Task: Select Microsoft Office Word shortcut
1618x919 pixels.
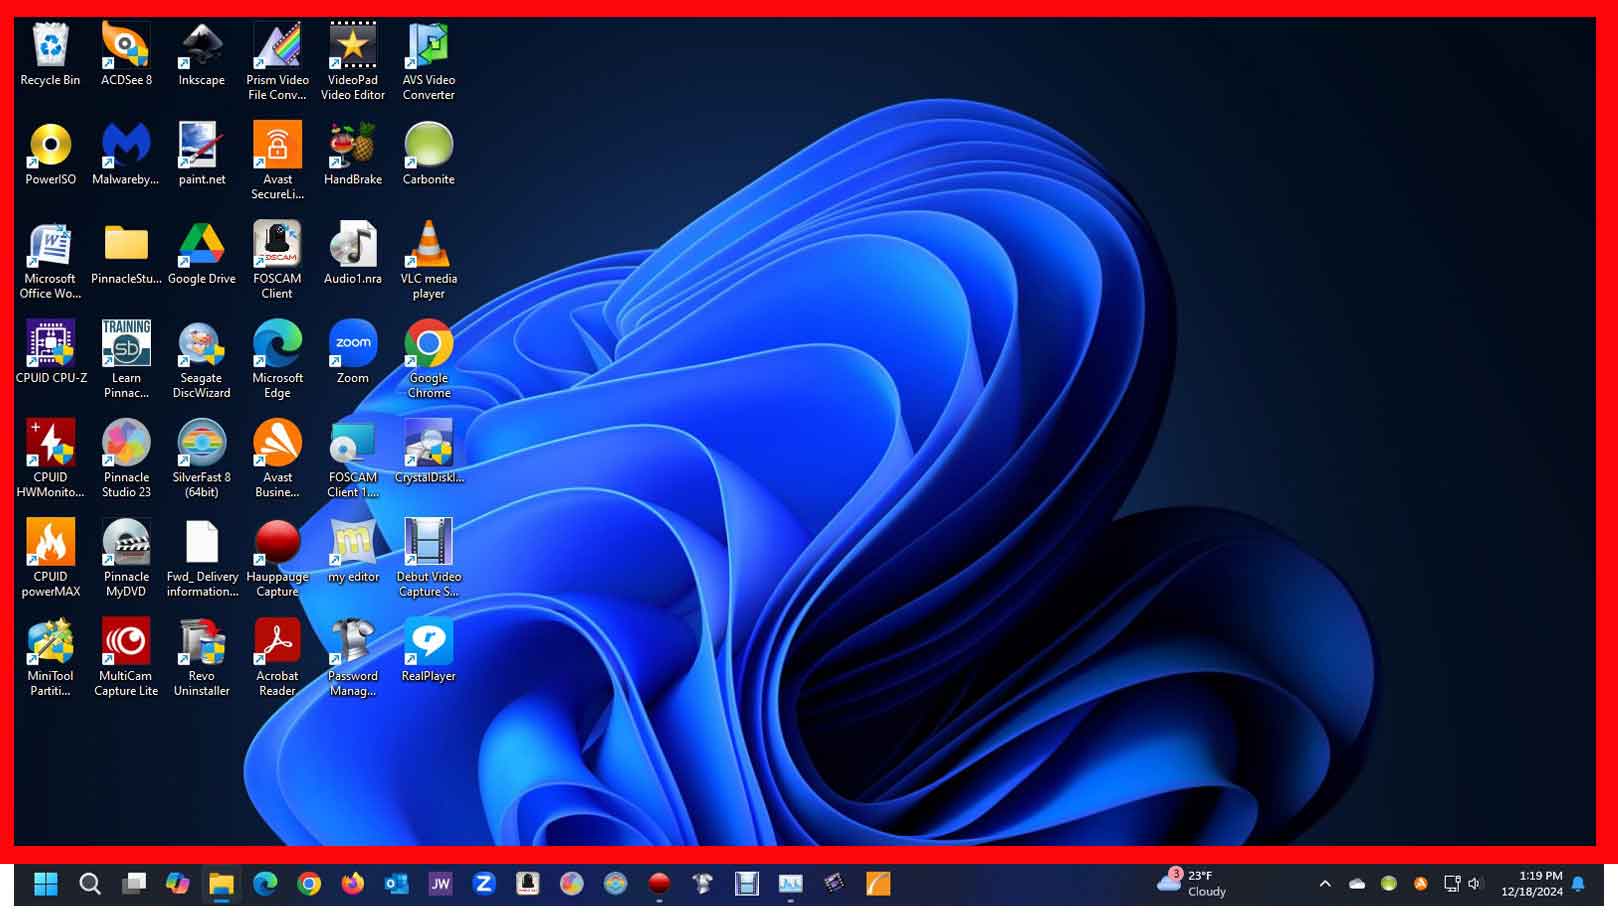Action: tap(50, 260)
